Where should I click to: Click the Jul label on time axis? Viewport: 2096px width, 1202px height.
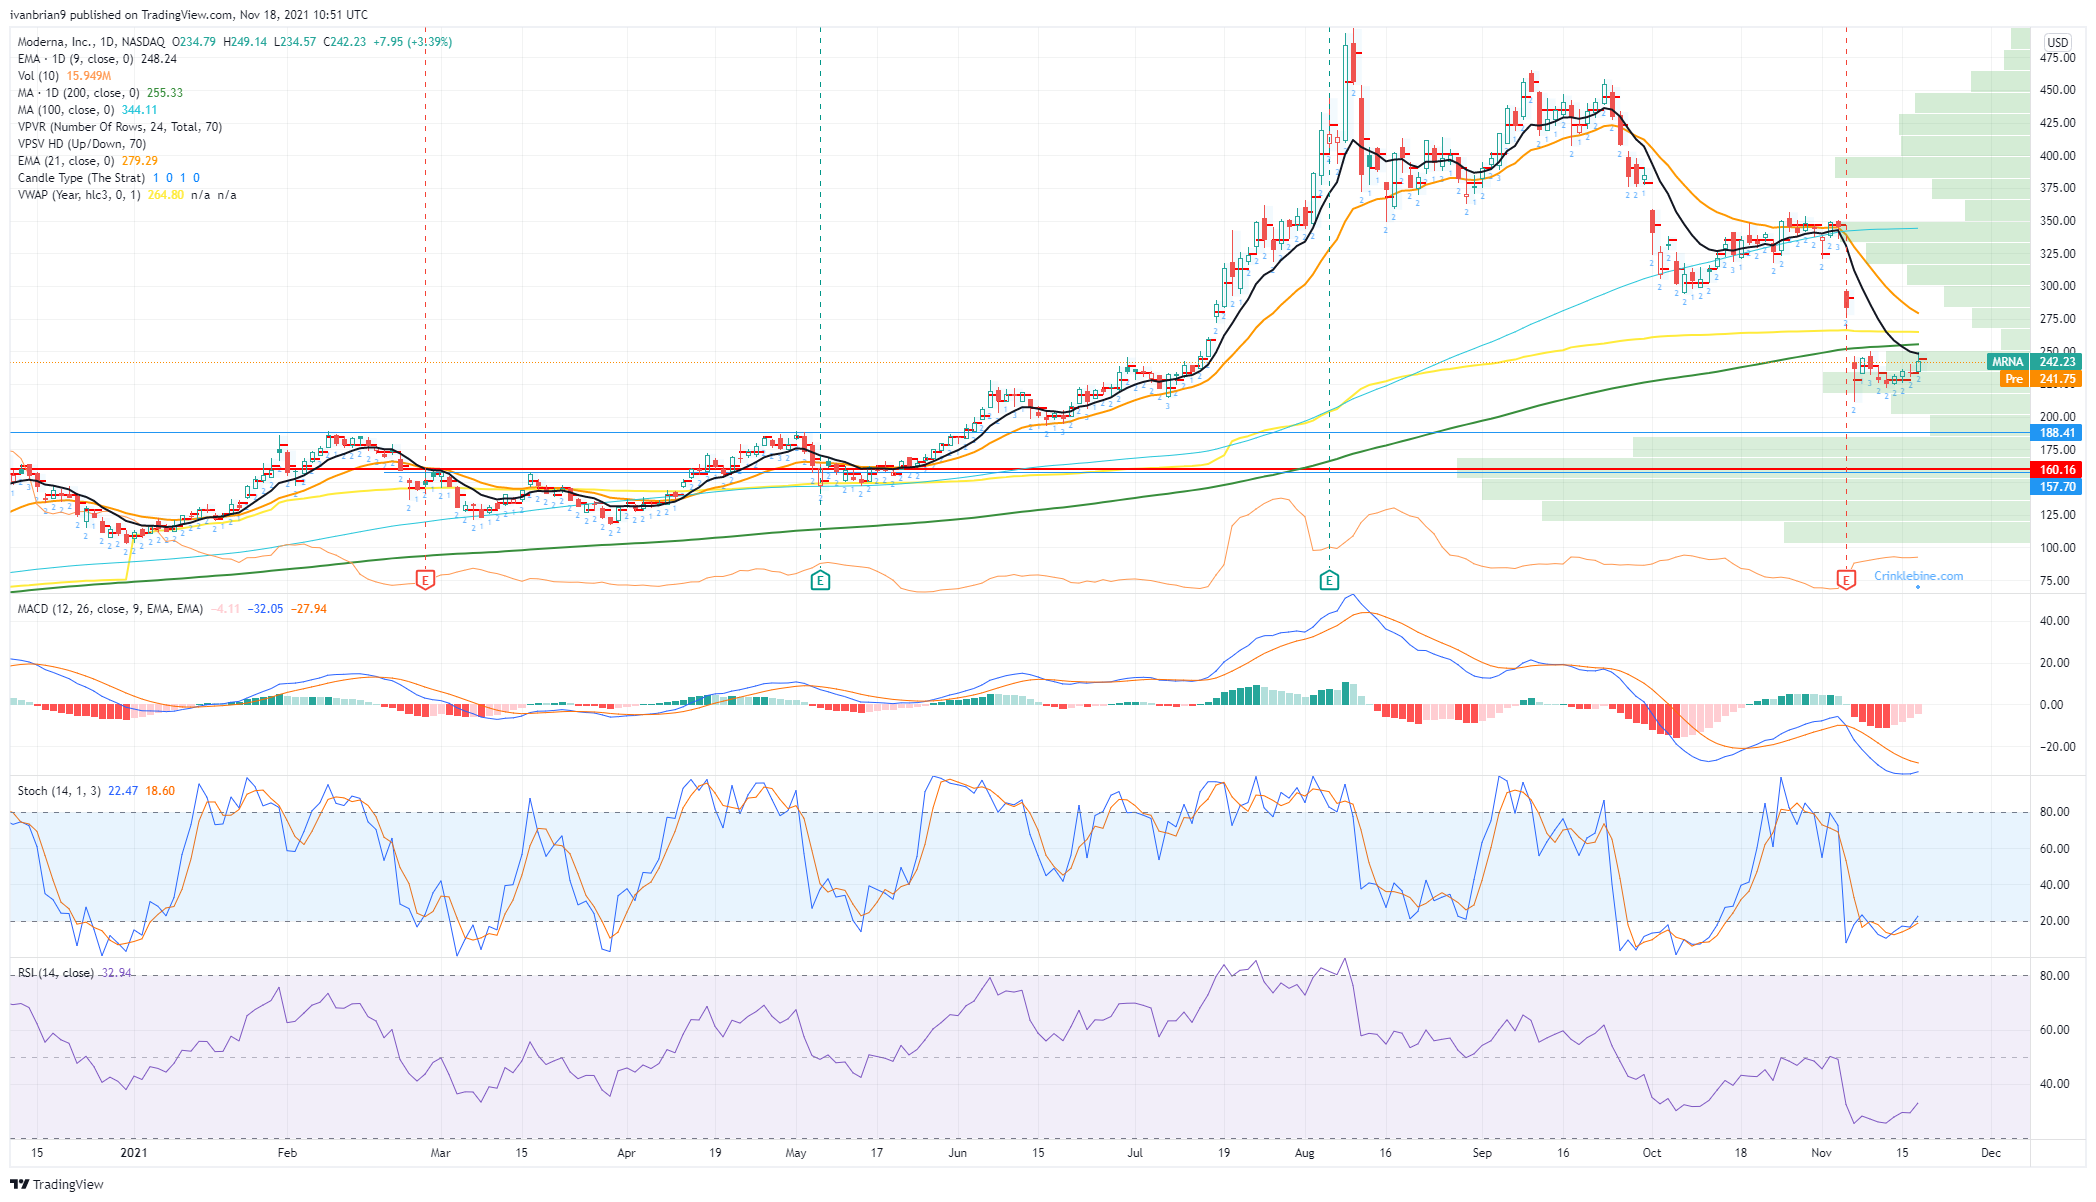[x=1135, y=1153]
